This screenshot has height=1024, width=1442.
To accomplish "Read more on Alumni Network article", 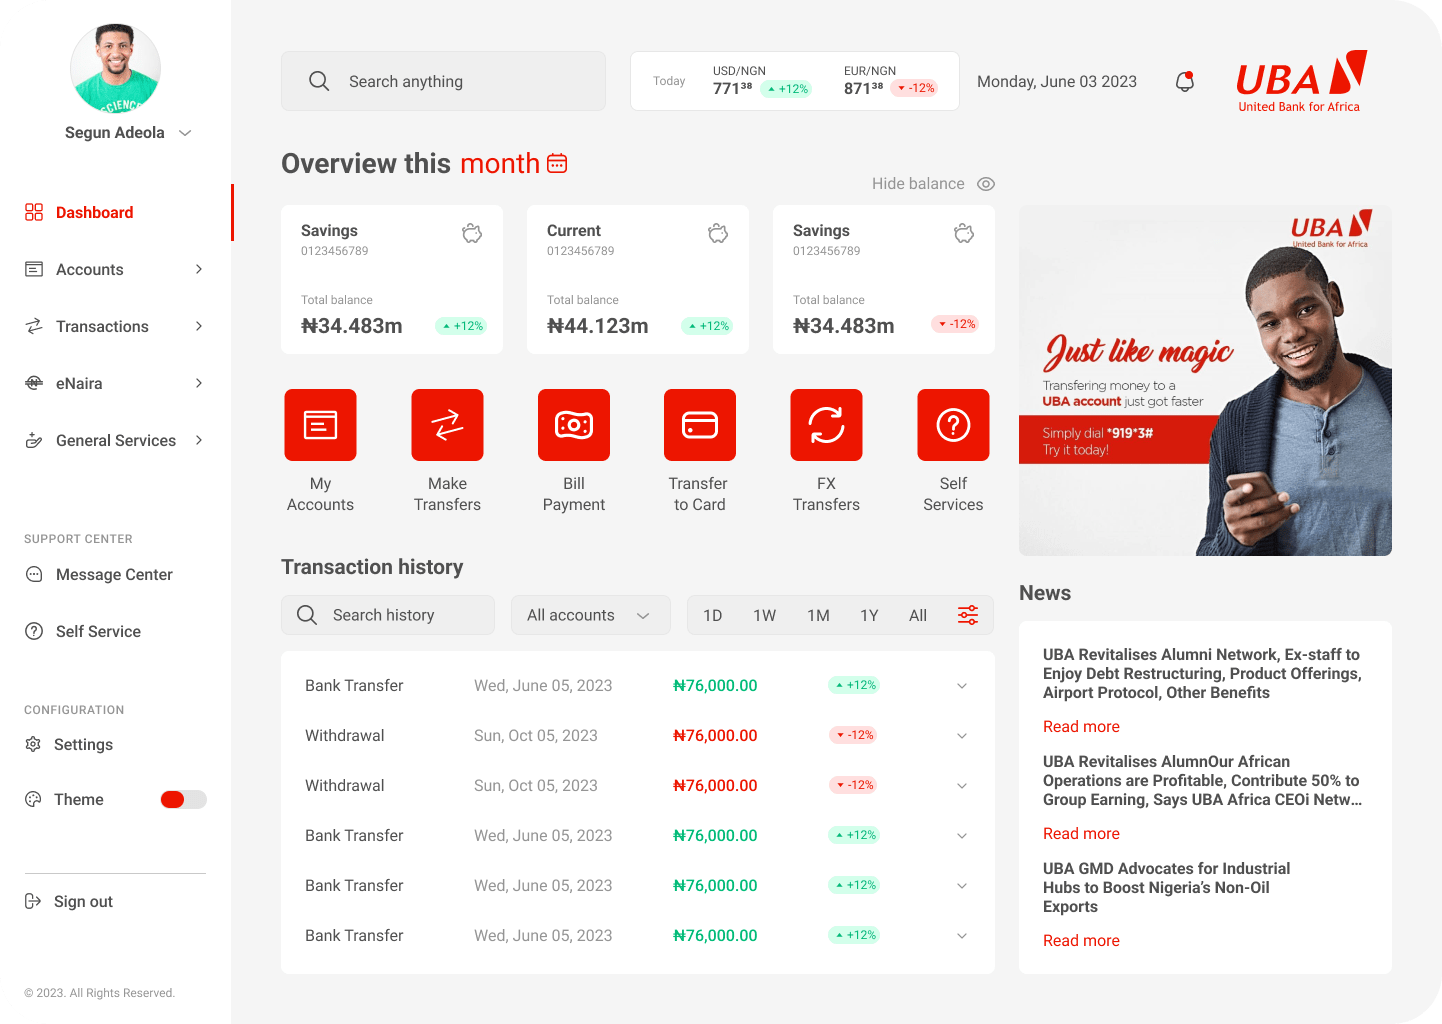I will [1081, 726].
